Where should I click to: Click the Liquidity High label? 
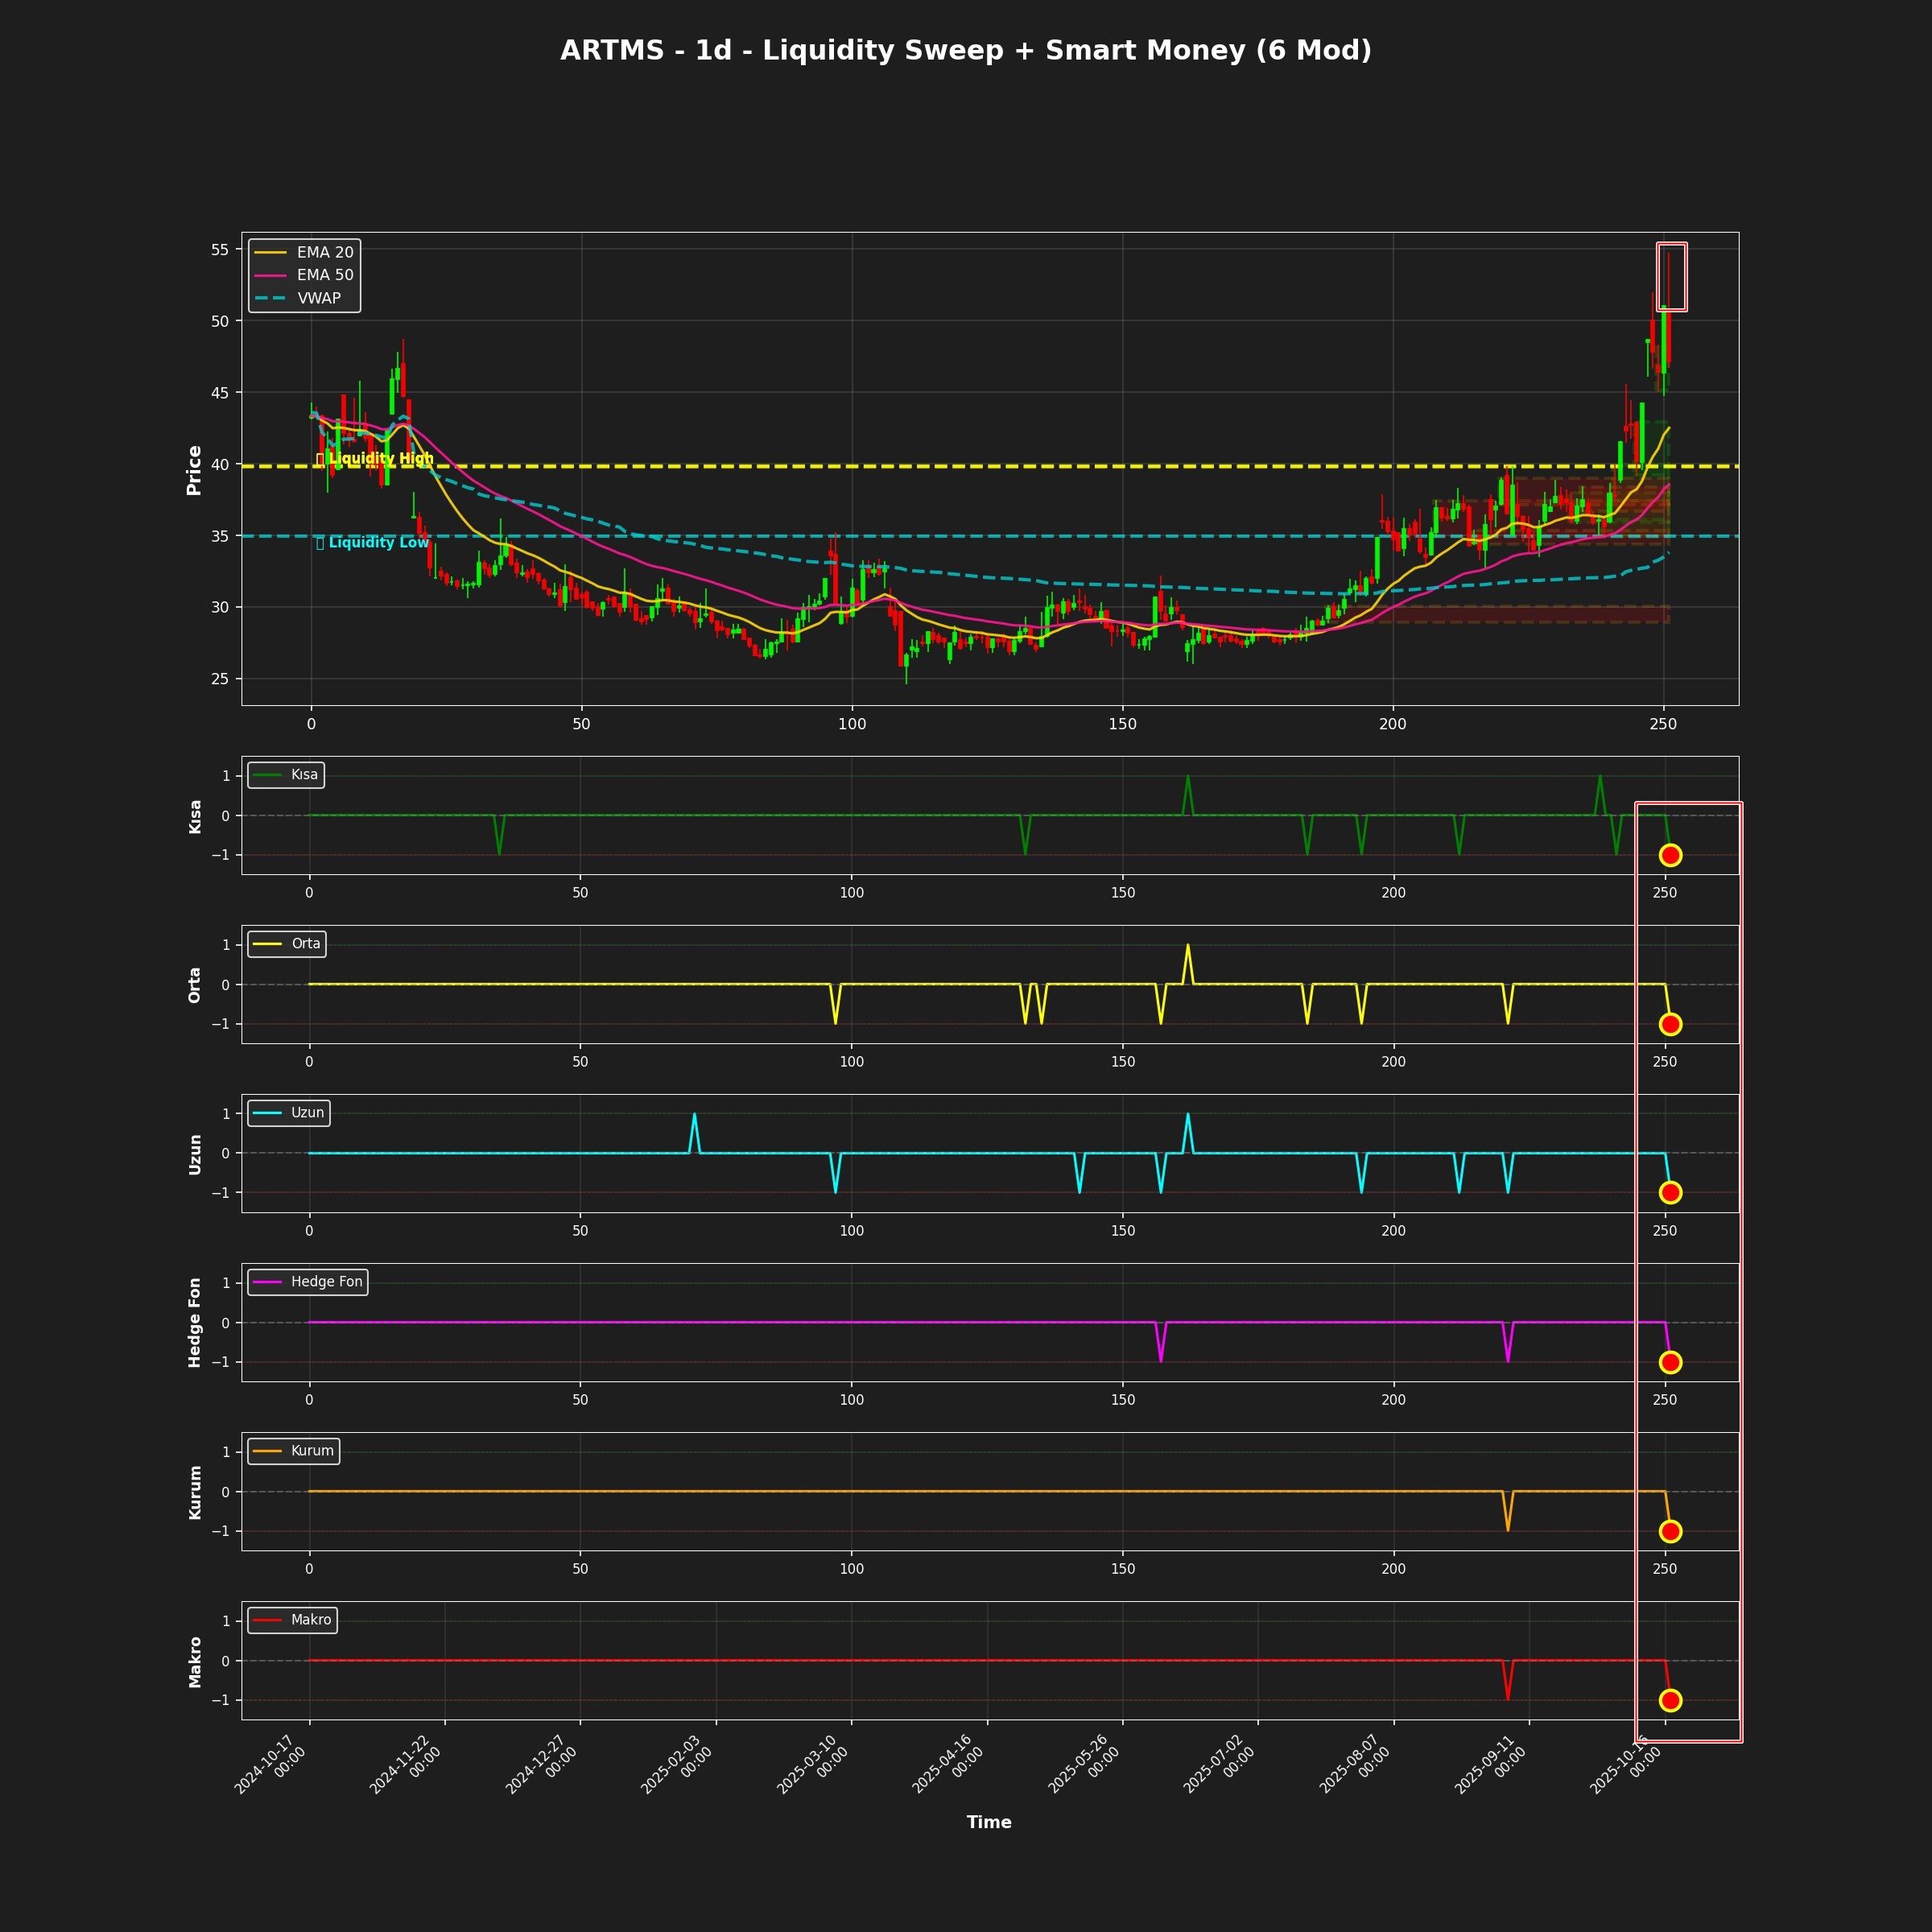[375, 458]
